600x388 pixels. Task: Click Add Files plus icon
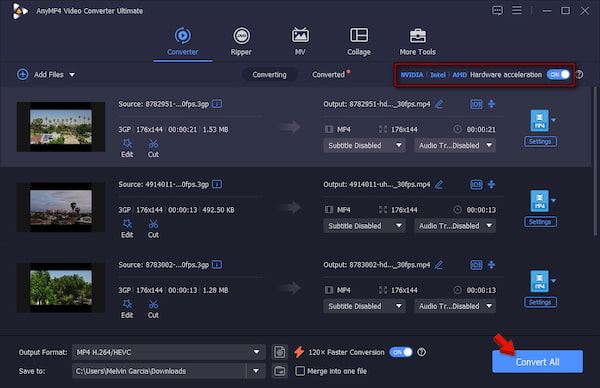click(x=23, y=74)
